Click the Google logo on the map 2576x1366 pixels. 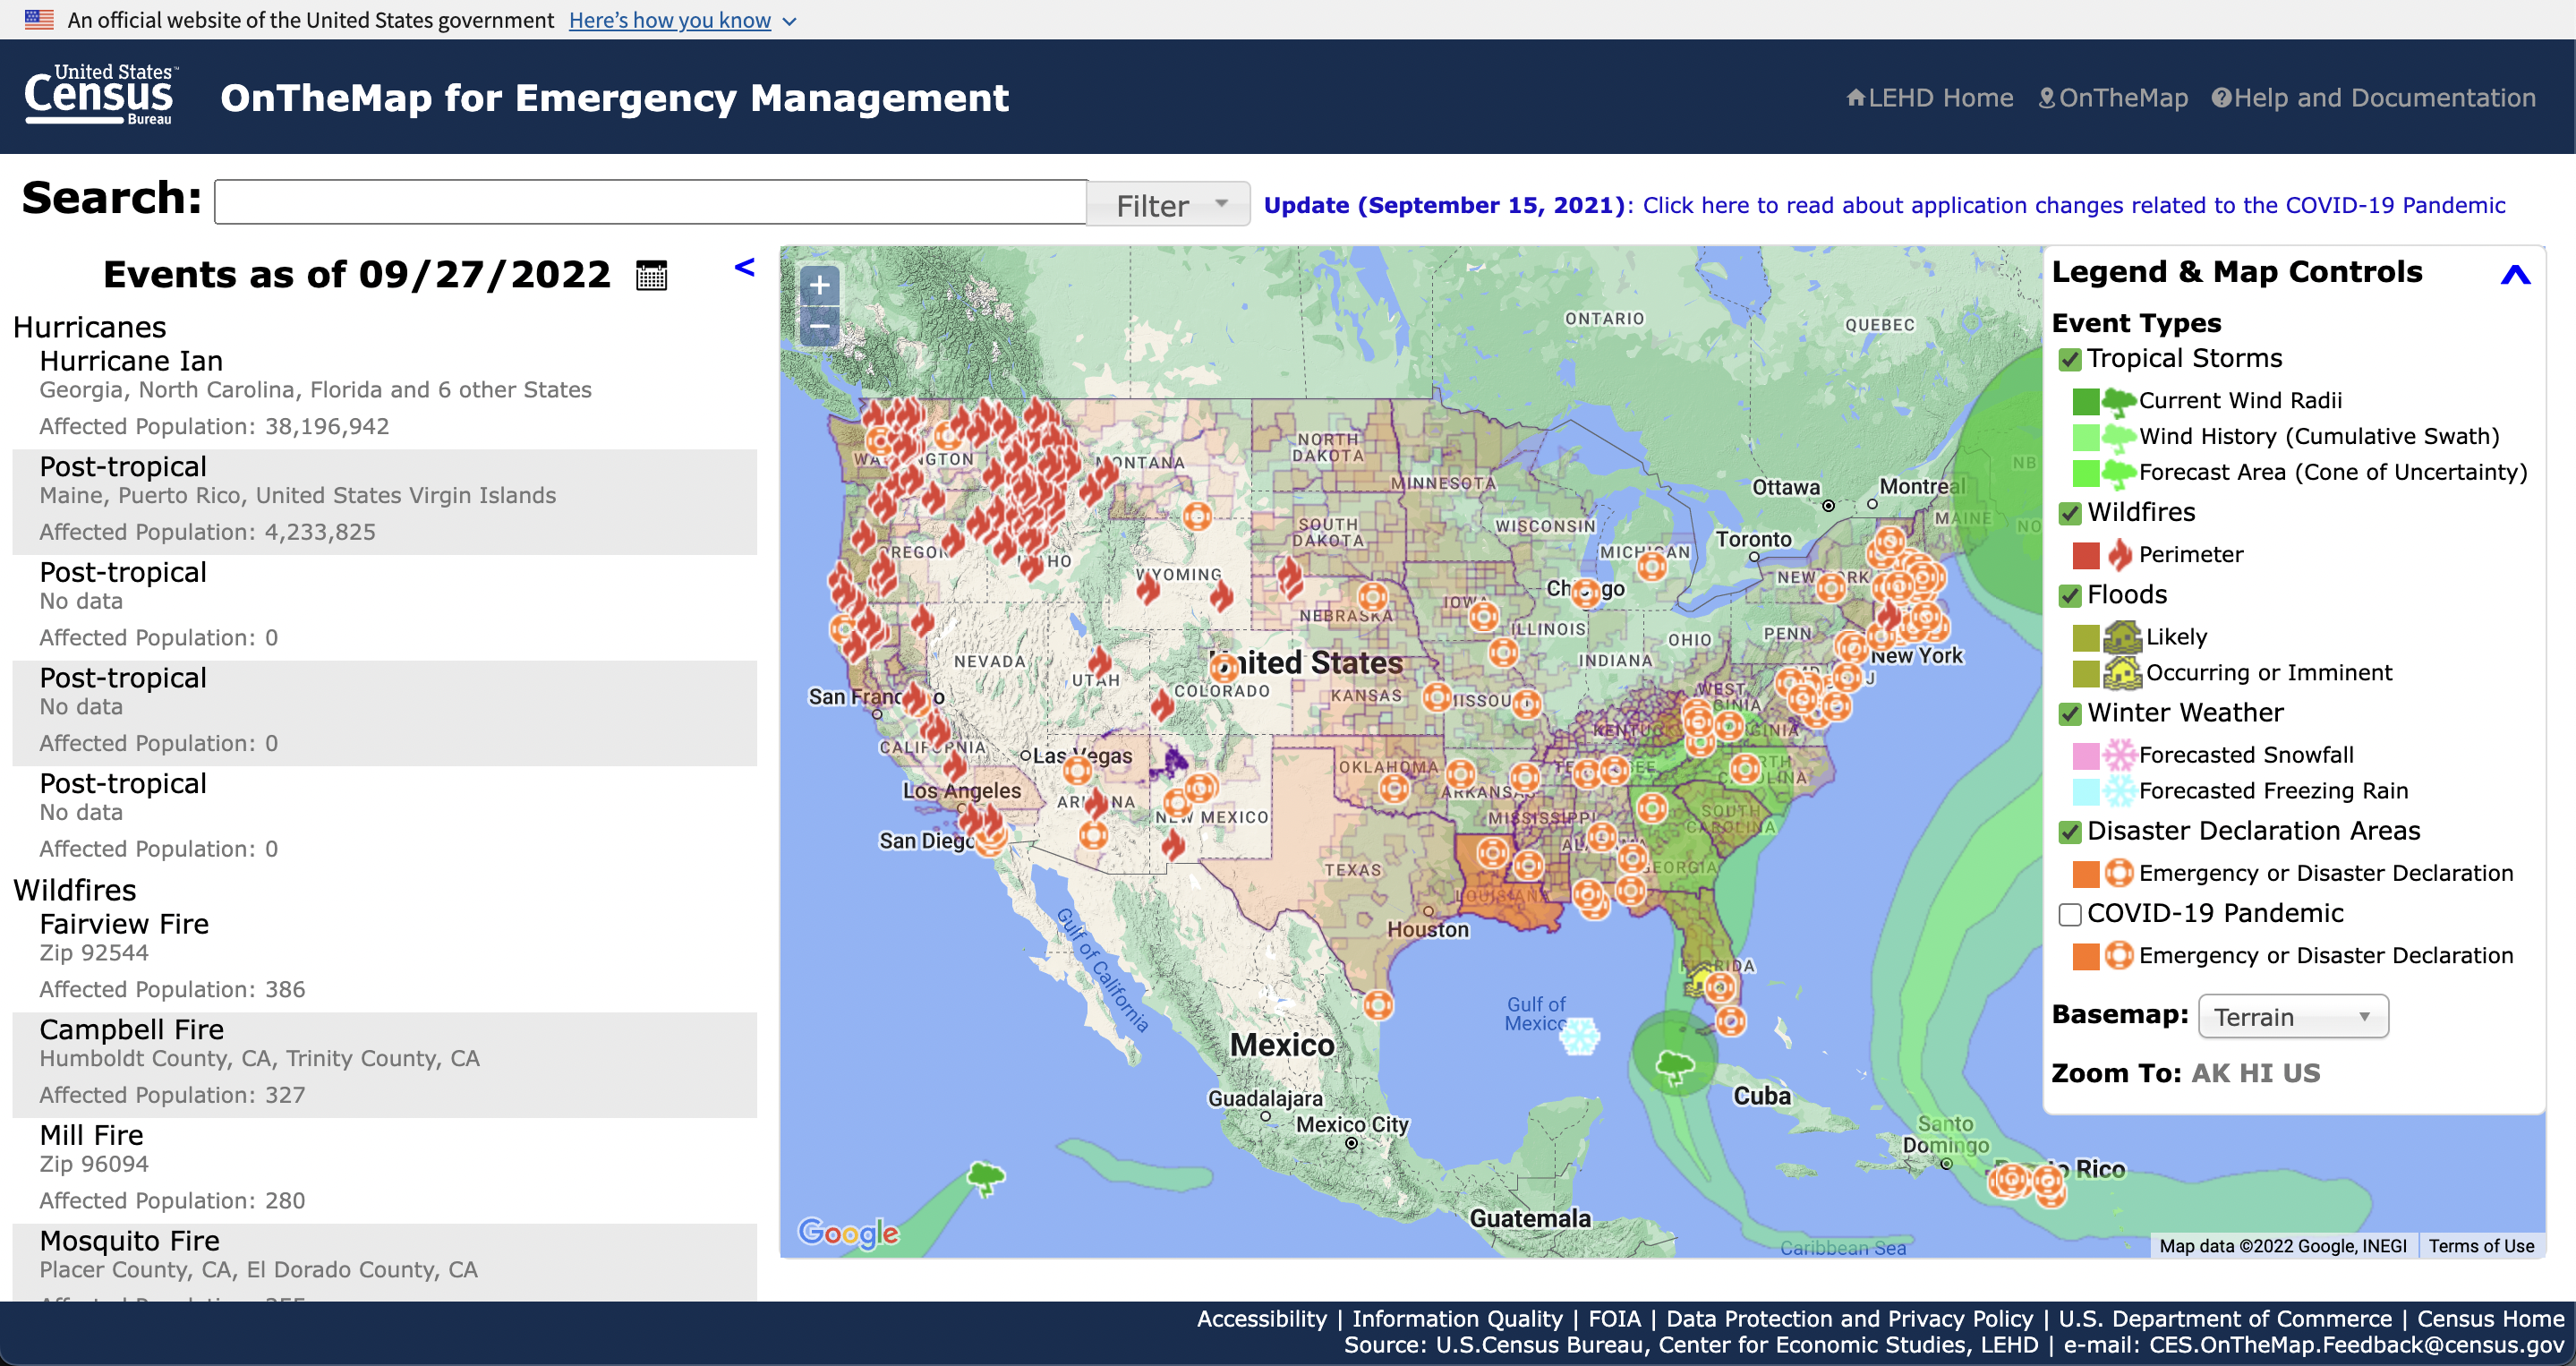[848, 1233]
